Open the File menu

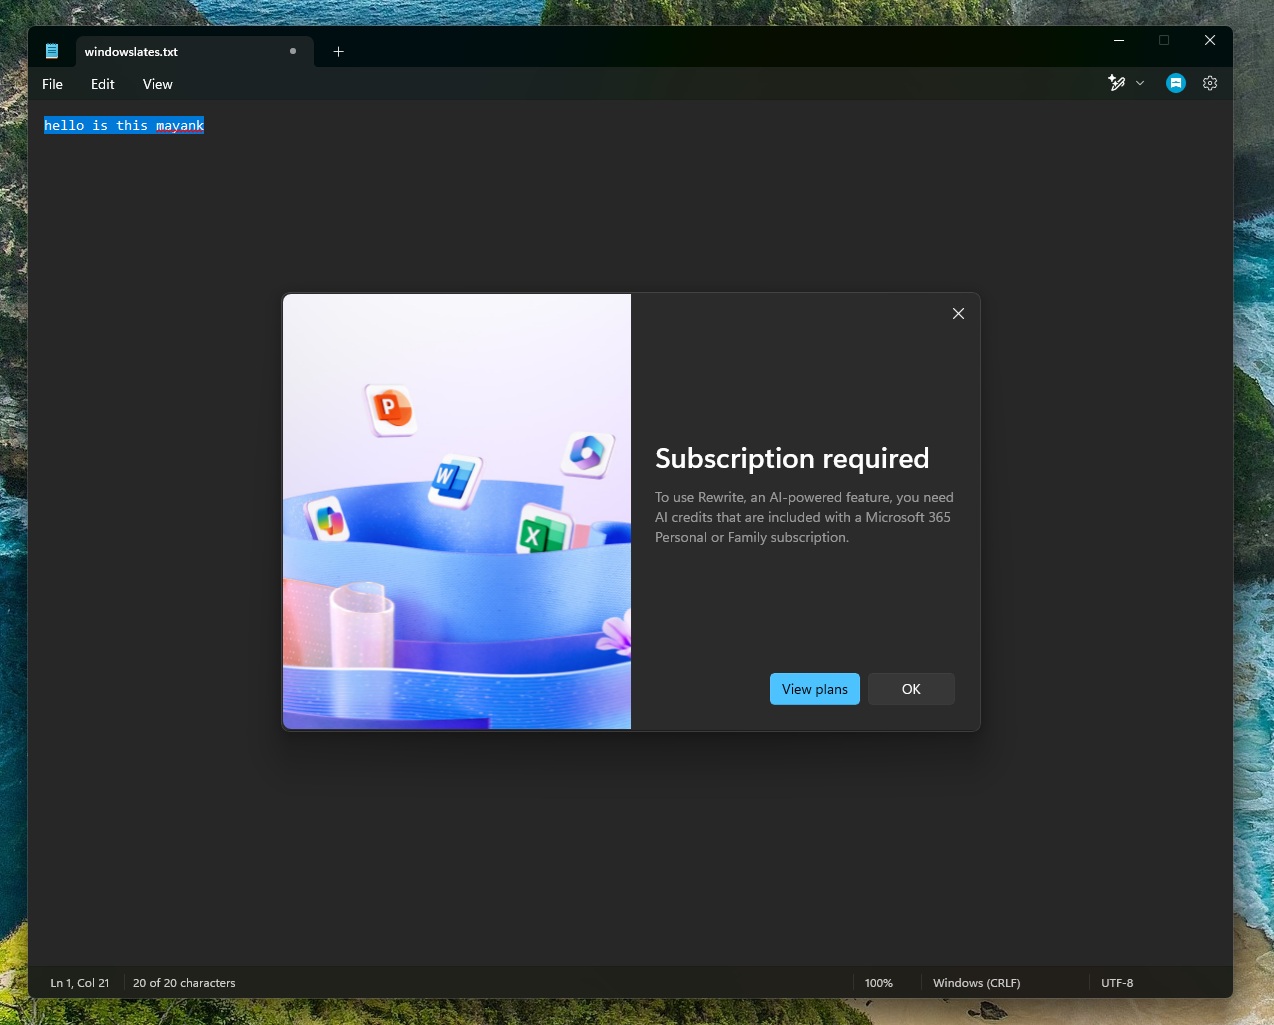52,84
